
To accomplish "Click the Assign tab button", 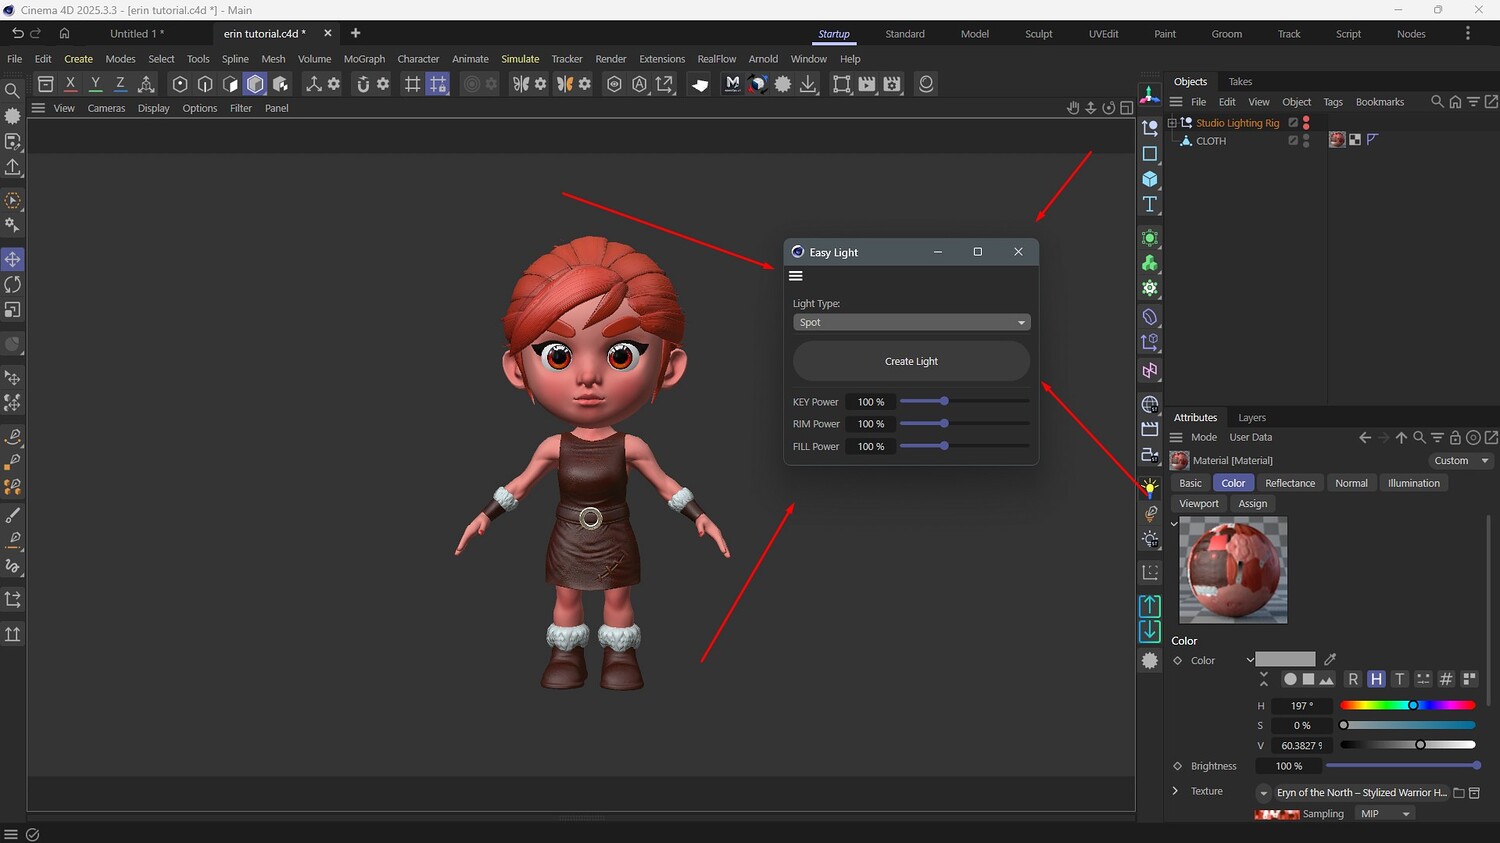I will tap(1253, 504).
